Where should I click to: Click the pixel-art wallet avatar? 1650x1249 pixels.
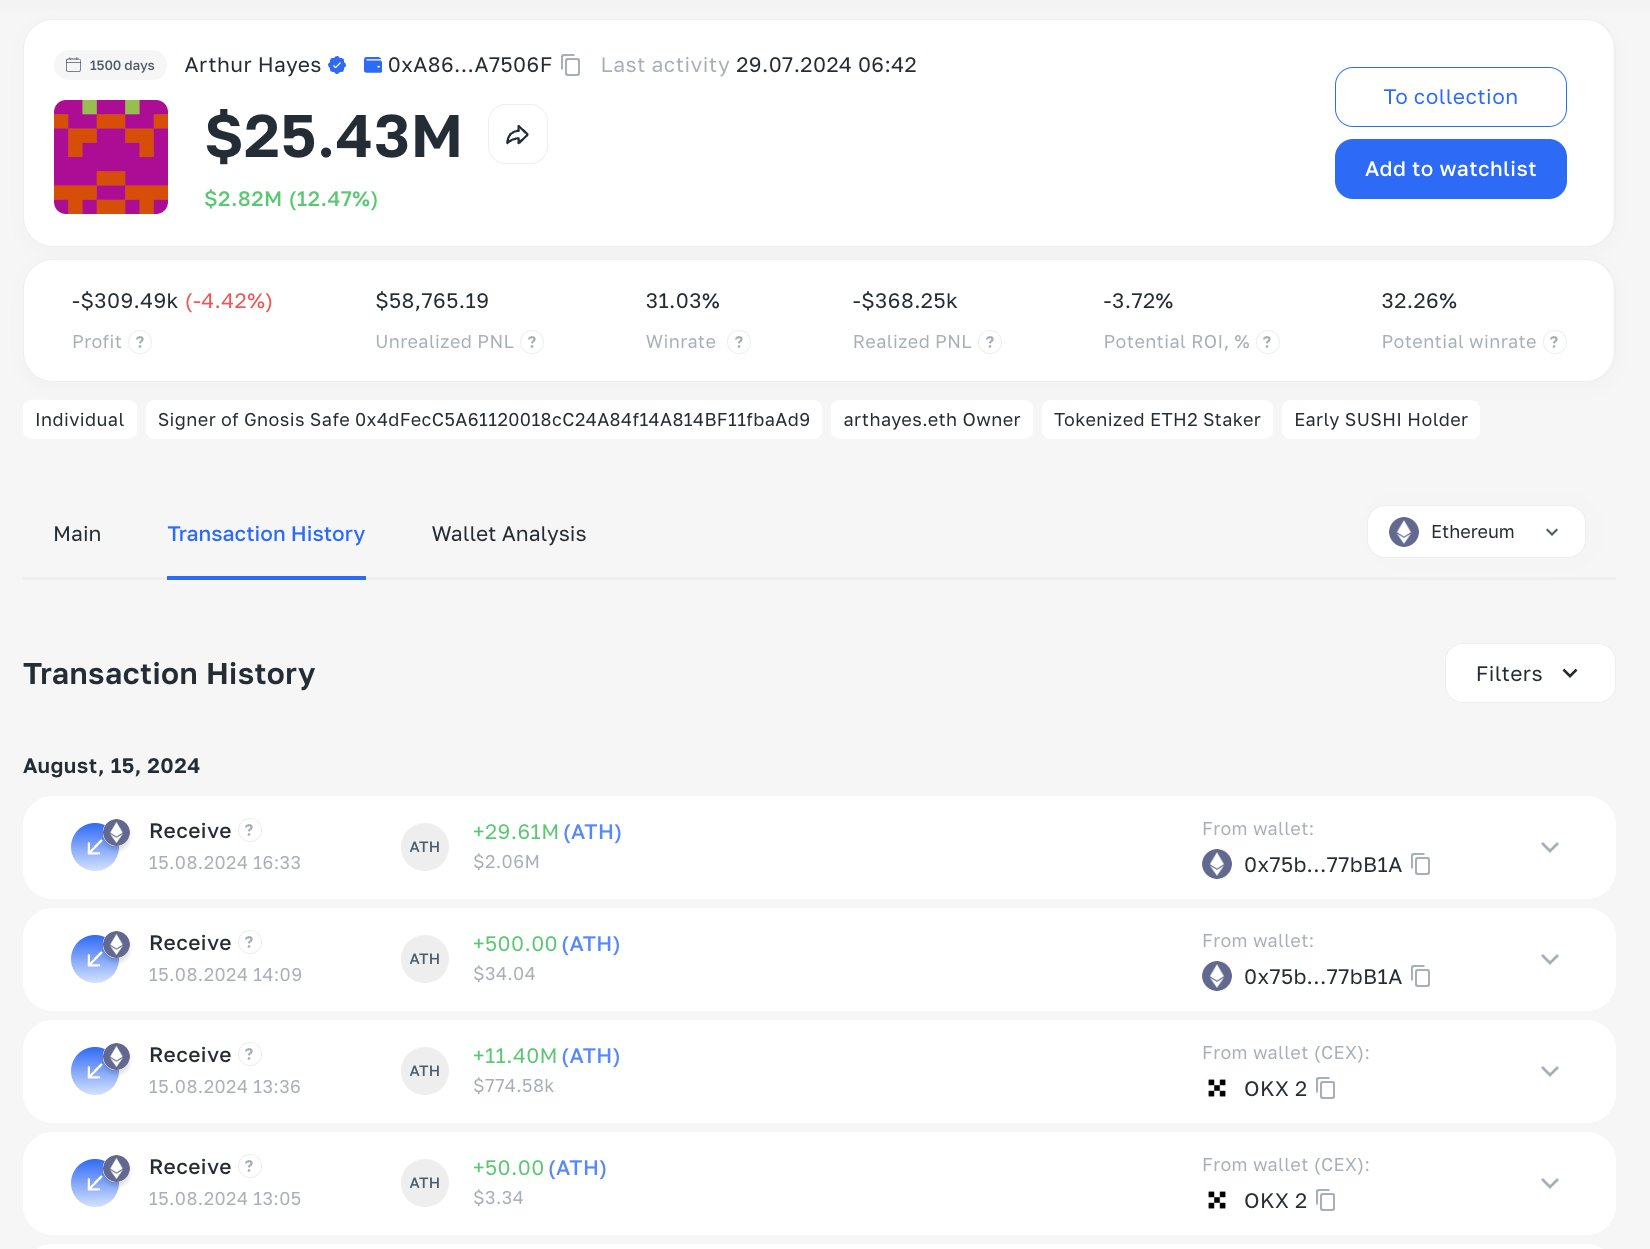[111, 157]
